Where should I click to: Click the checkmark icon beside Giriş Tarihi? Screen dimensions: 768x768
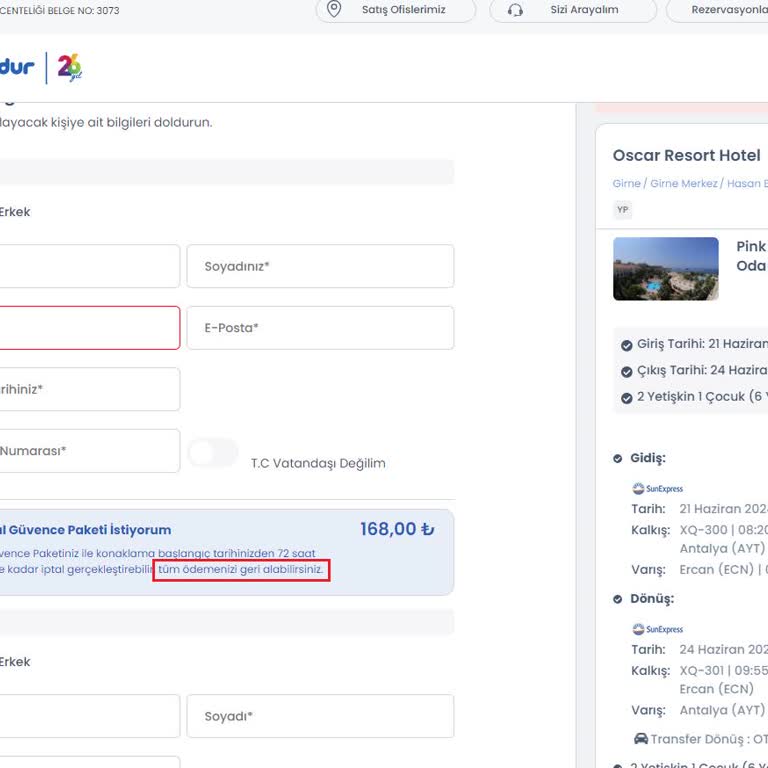point(627,345)
